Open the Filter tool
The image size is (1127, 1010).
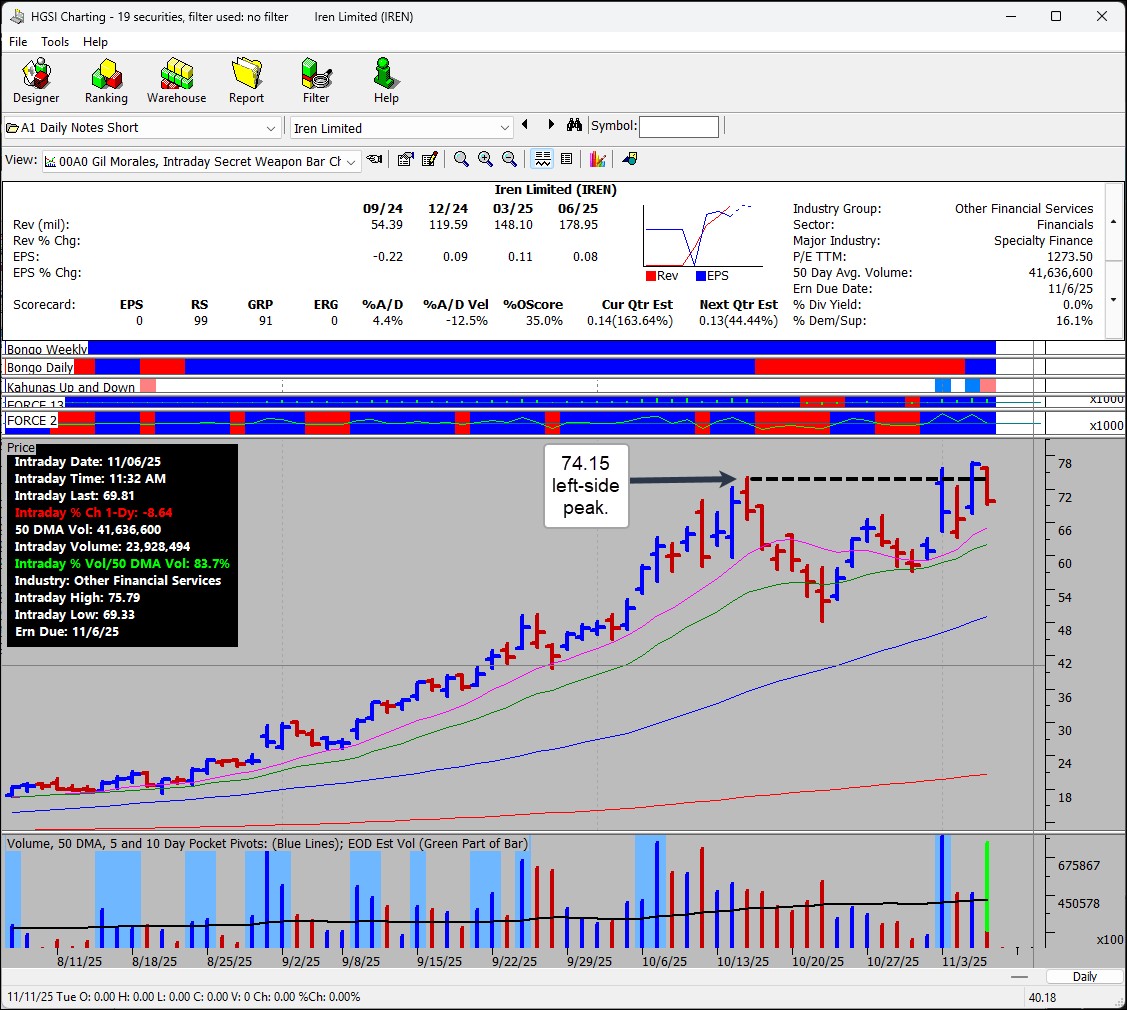click(x=316, y=81)
